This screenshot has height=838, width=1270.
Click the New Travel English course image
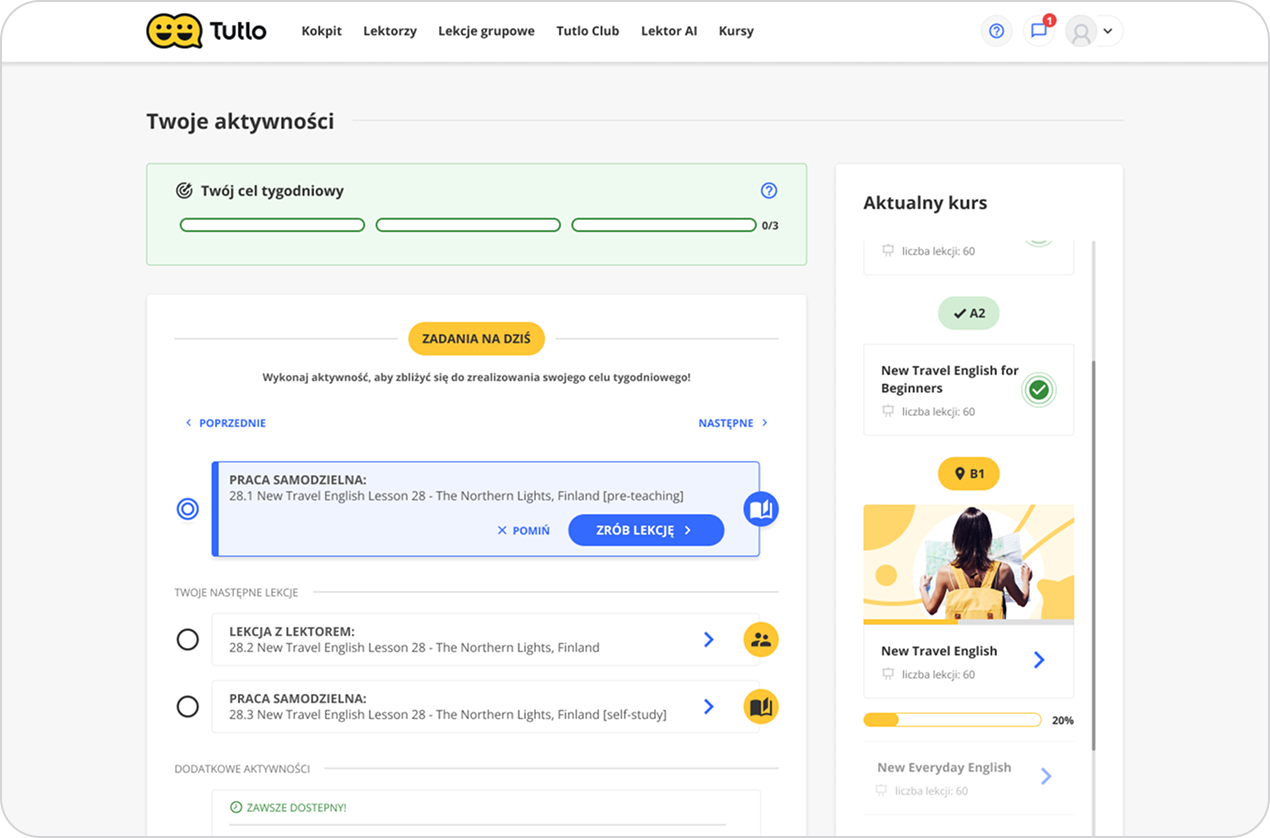[969, 563]
